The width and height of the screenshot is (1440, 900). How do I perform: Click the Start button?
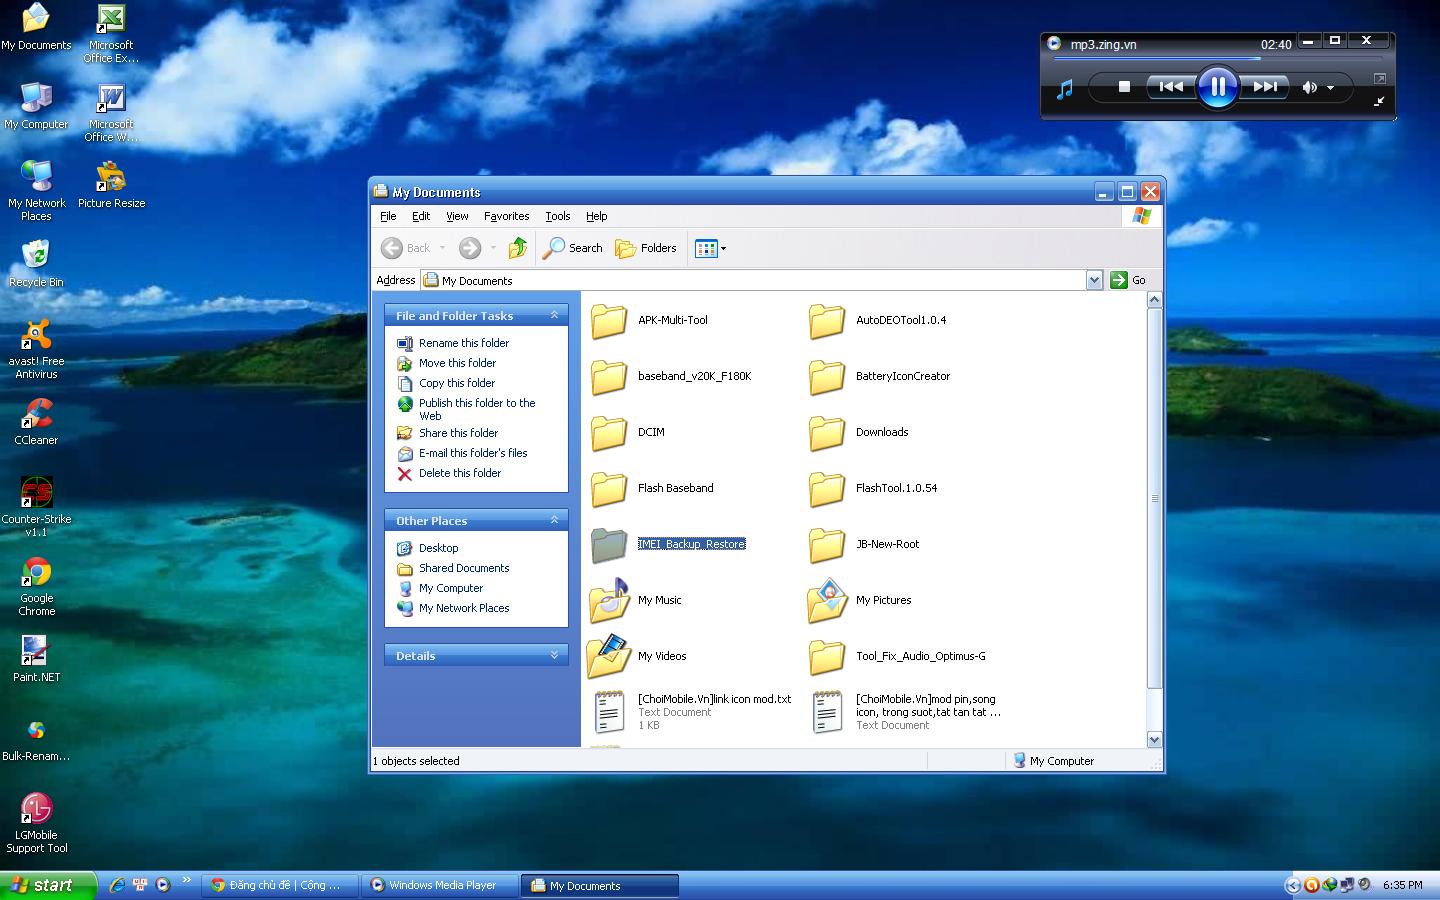(x=48, y=885)
